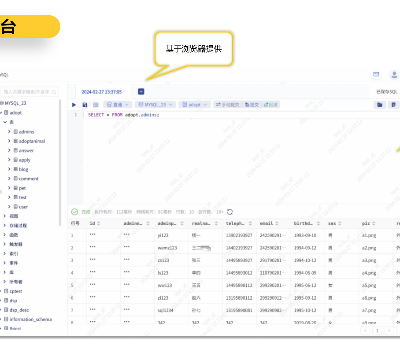Click the sort icon on the sex column
Screen dimensions: 400x360
tap(340, 223)
